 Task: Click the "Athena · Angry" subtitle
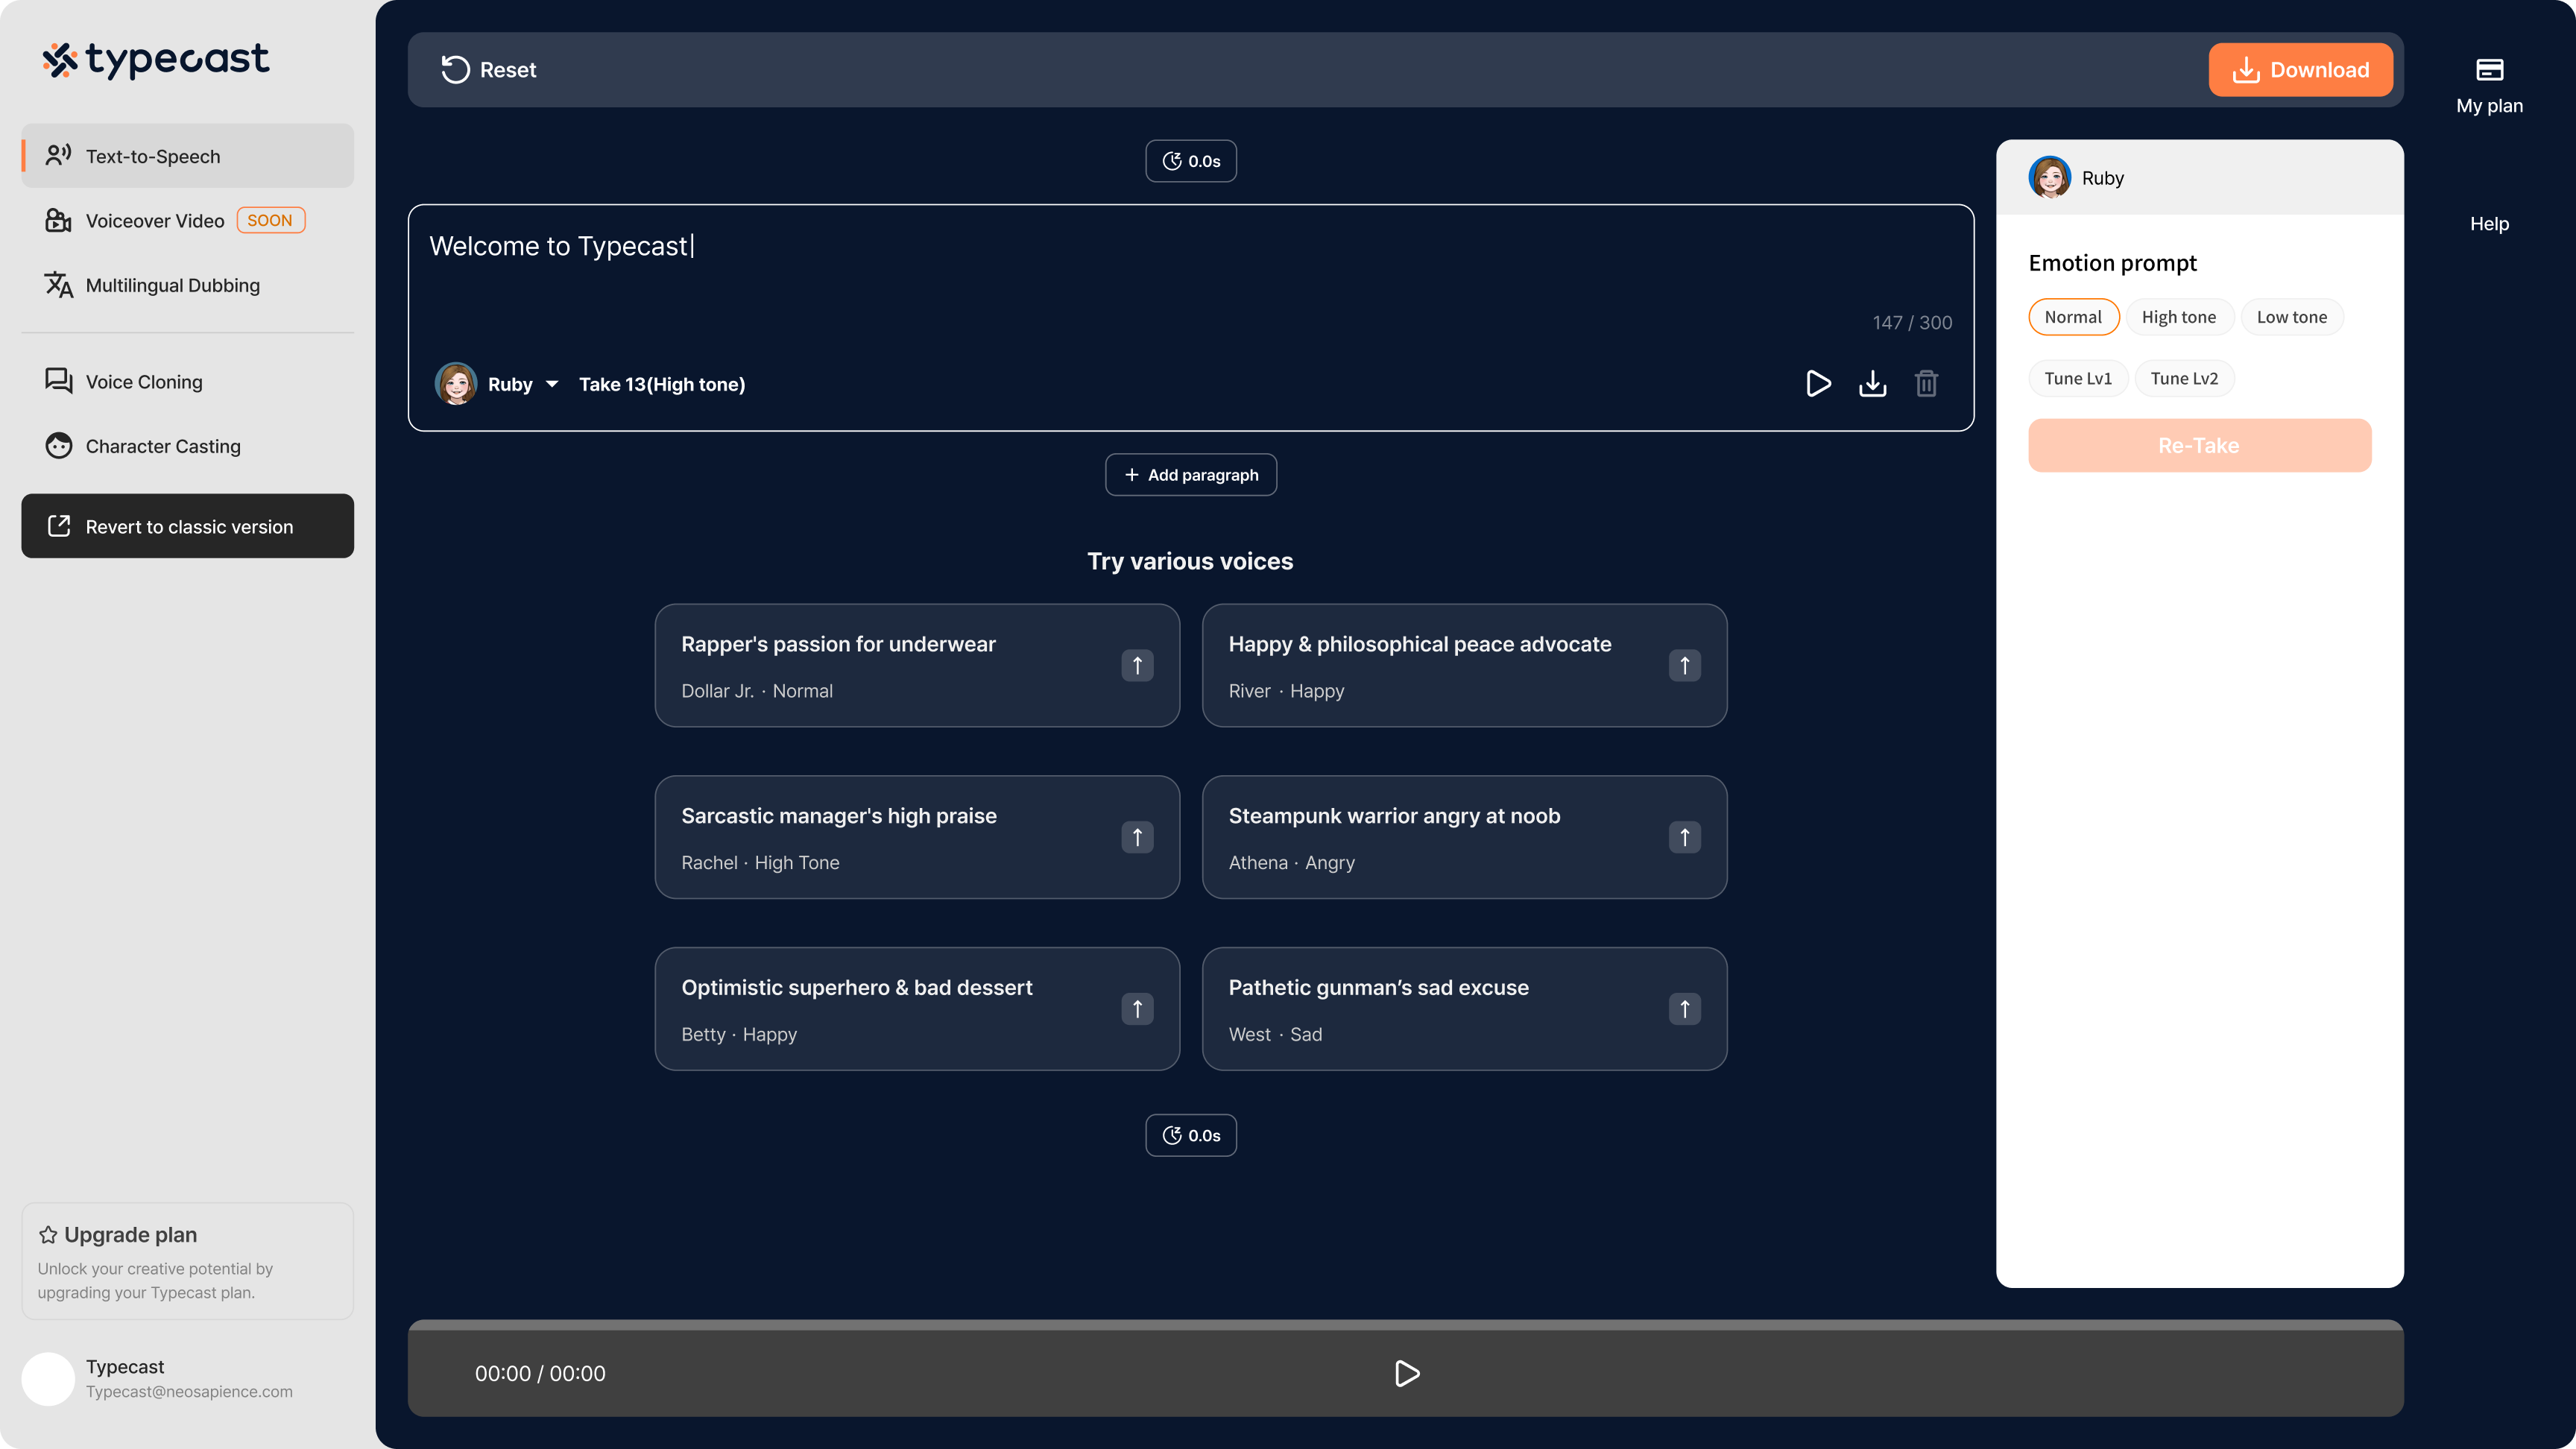click(x=1291, y=863)
